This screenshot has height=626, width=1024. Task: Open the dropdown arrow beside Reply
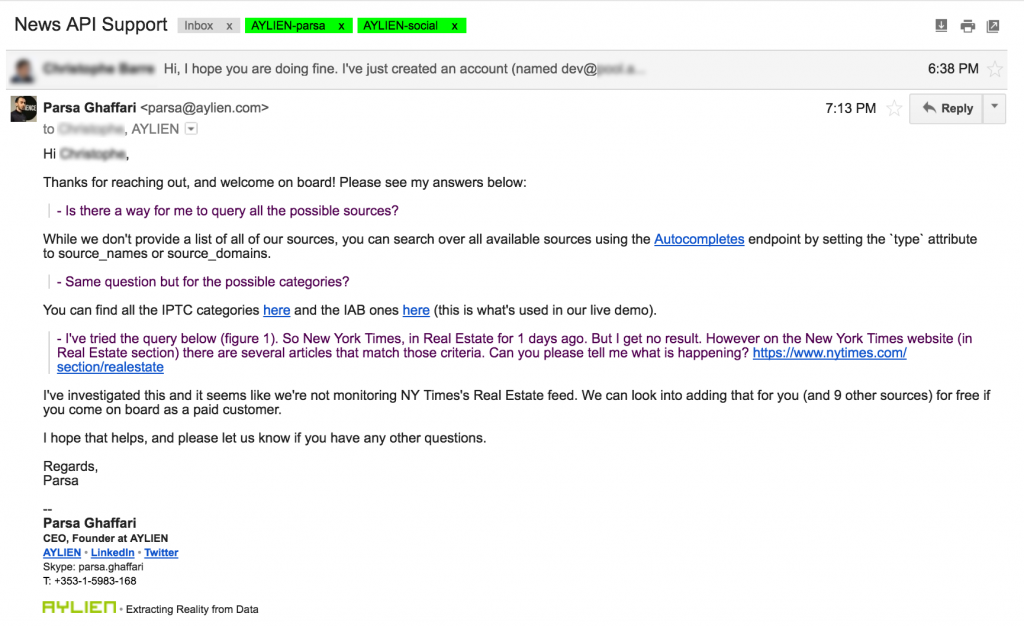click(994, 108)
